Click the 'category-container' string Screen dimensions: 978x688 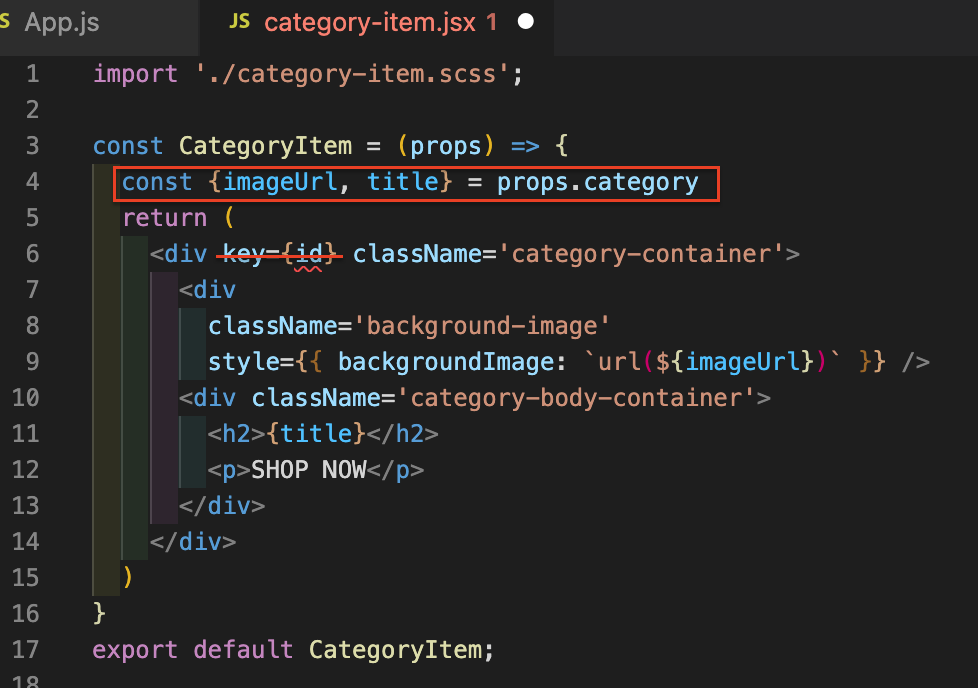641,254
